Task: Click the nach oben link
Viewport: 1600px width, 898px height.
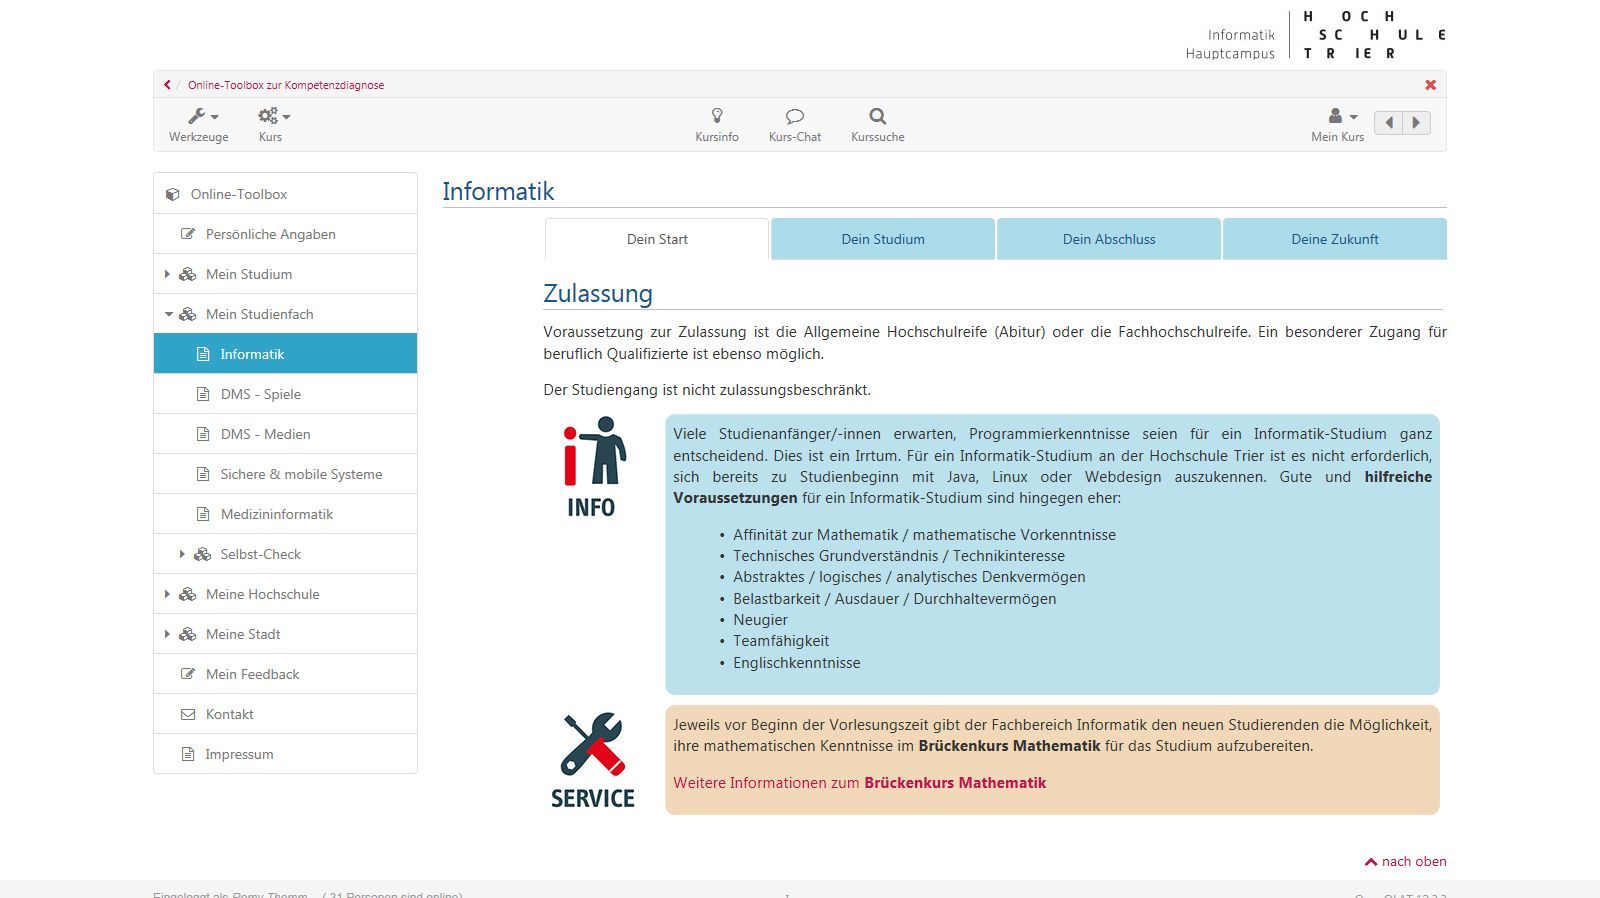Action: point(1405,861)
